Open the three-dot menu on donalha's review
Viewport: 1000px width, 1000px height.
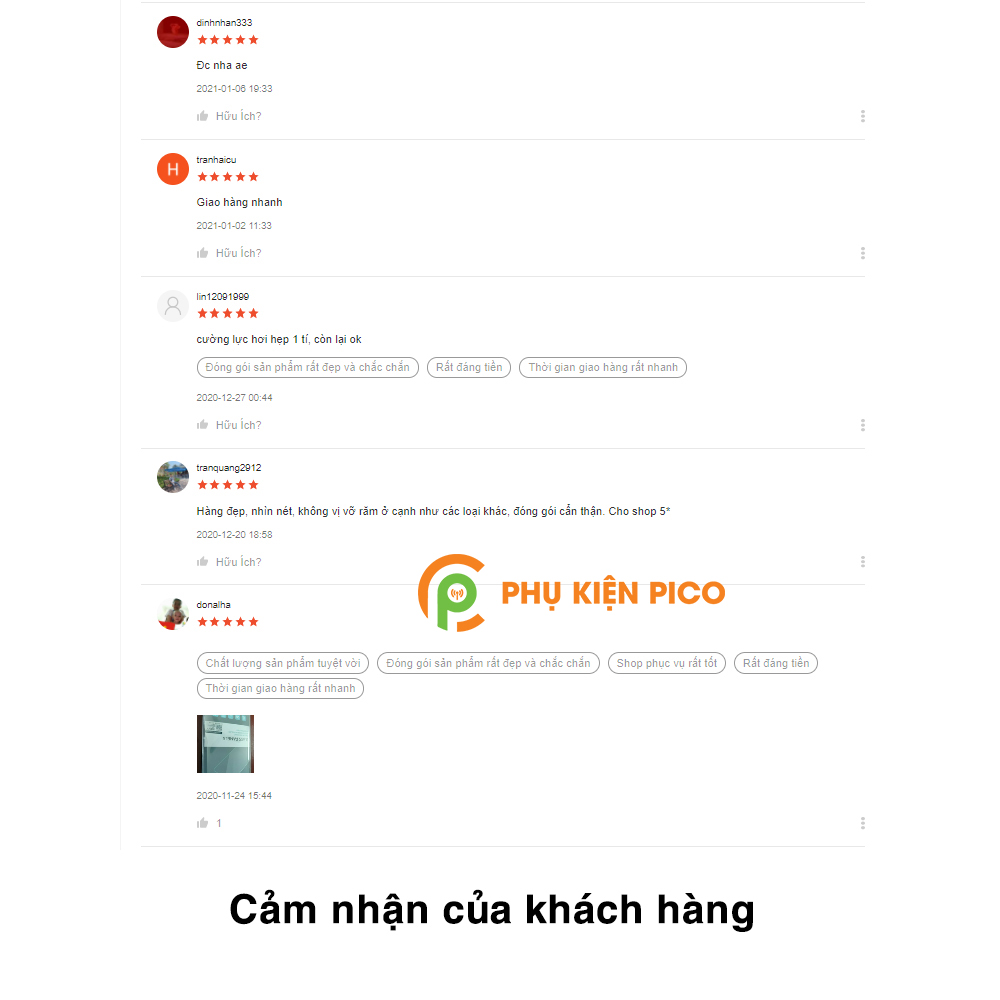[863, 823]
